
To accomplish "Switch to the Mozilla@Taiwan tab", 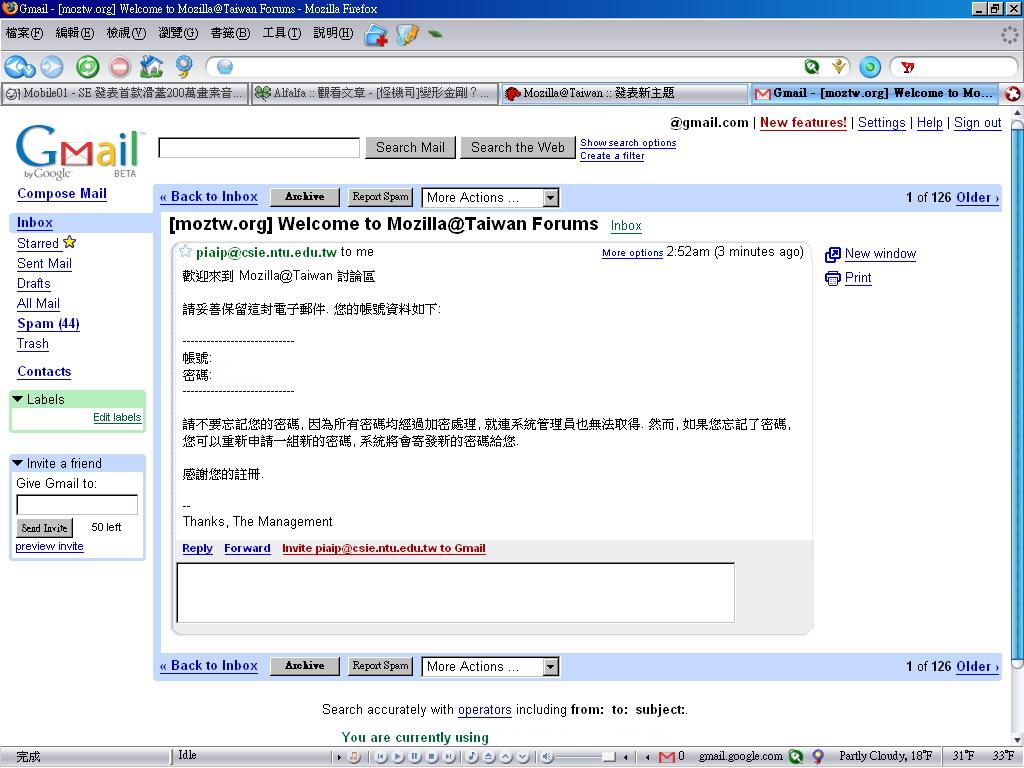I will [623, 94].
